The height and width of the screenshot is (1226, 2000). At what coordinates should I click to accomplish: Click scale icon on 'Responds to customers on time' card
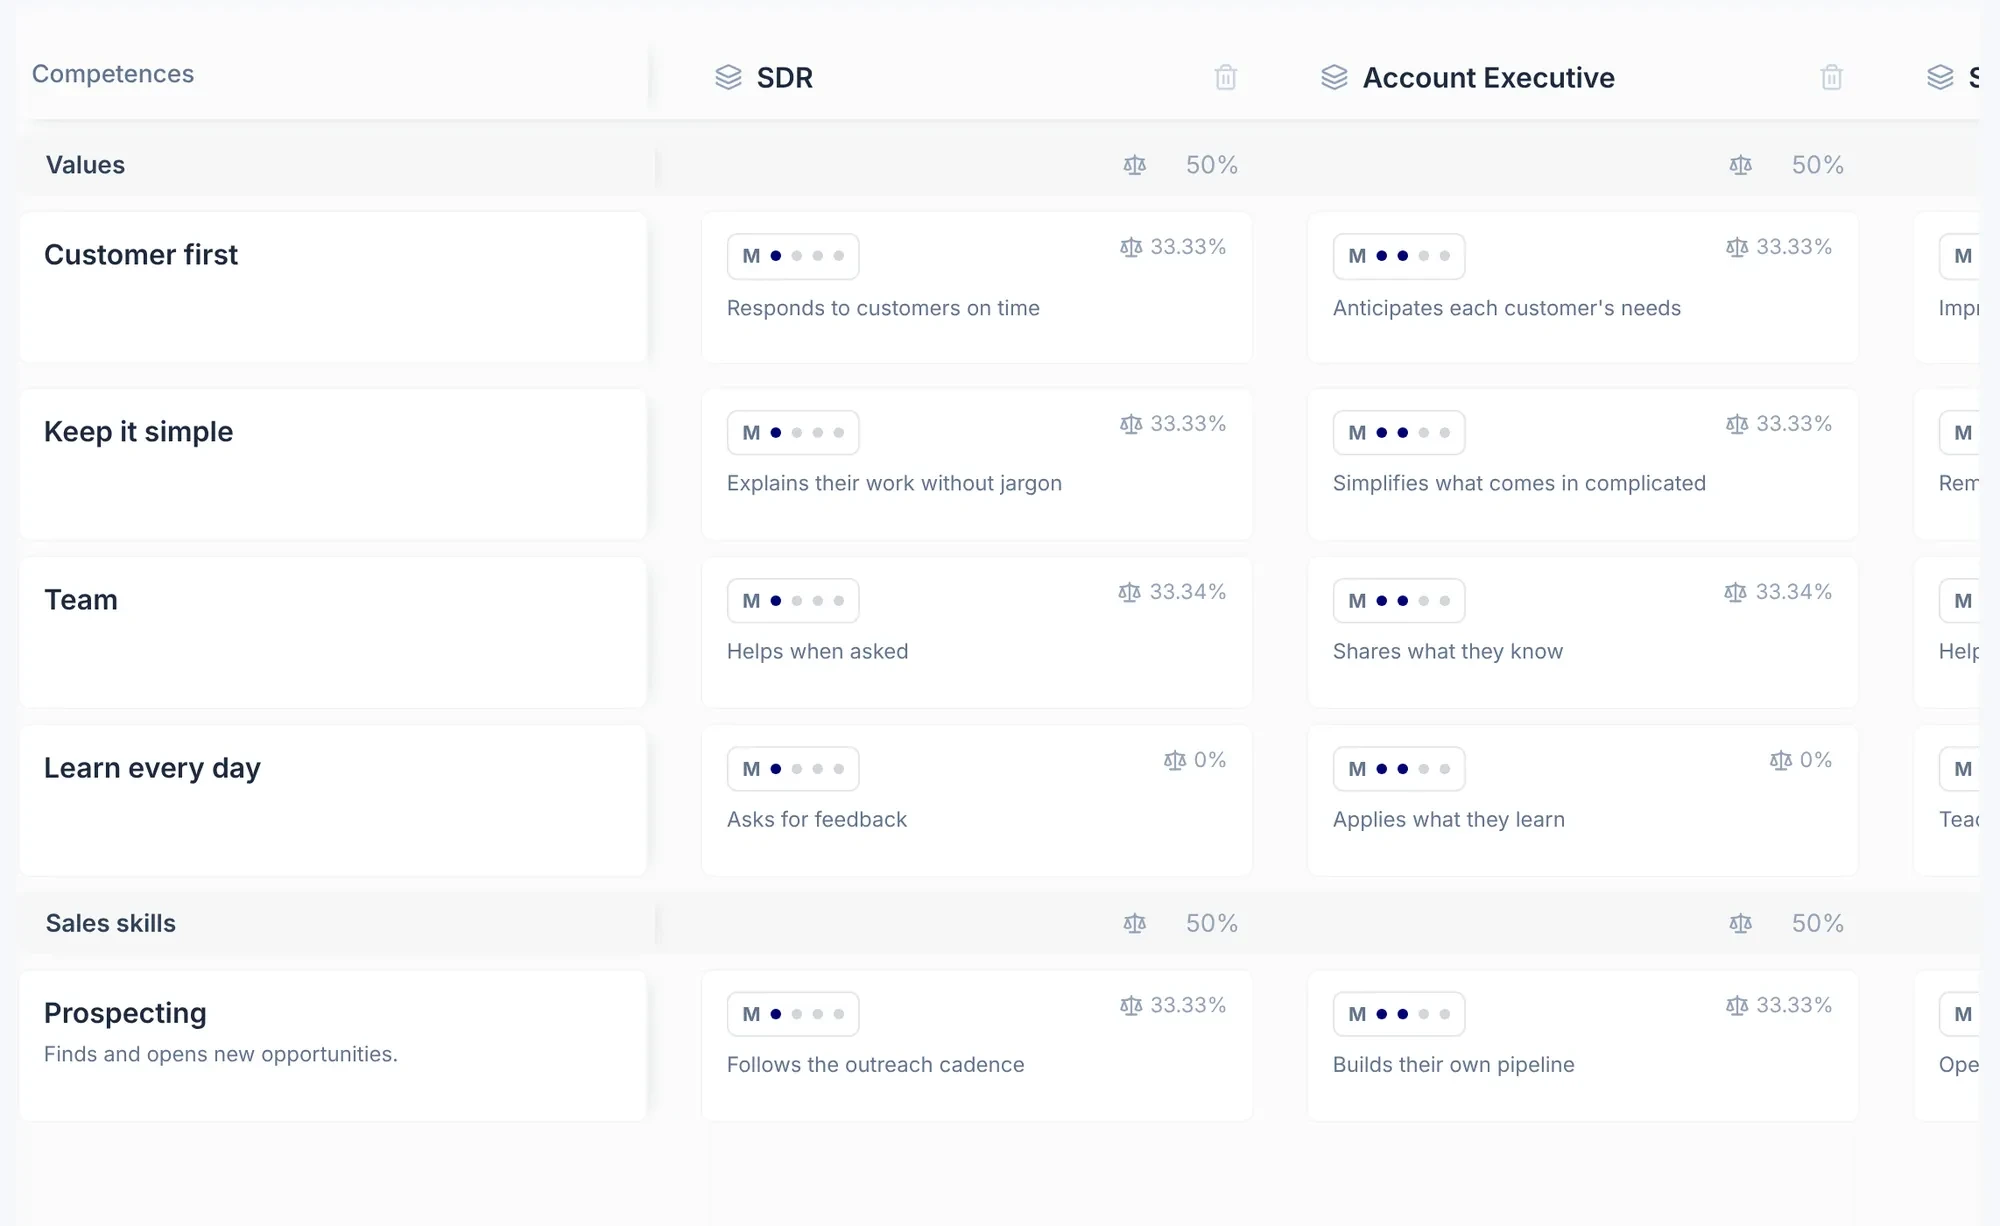[x=1131, y=247]
